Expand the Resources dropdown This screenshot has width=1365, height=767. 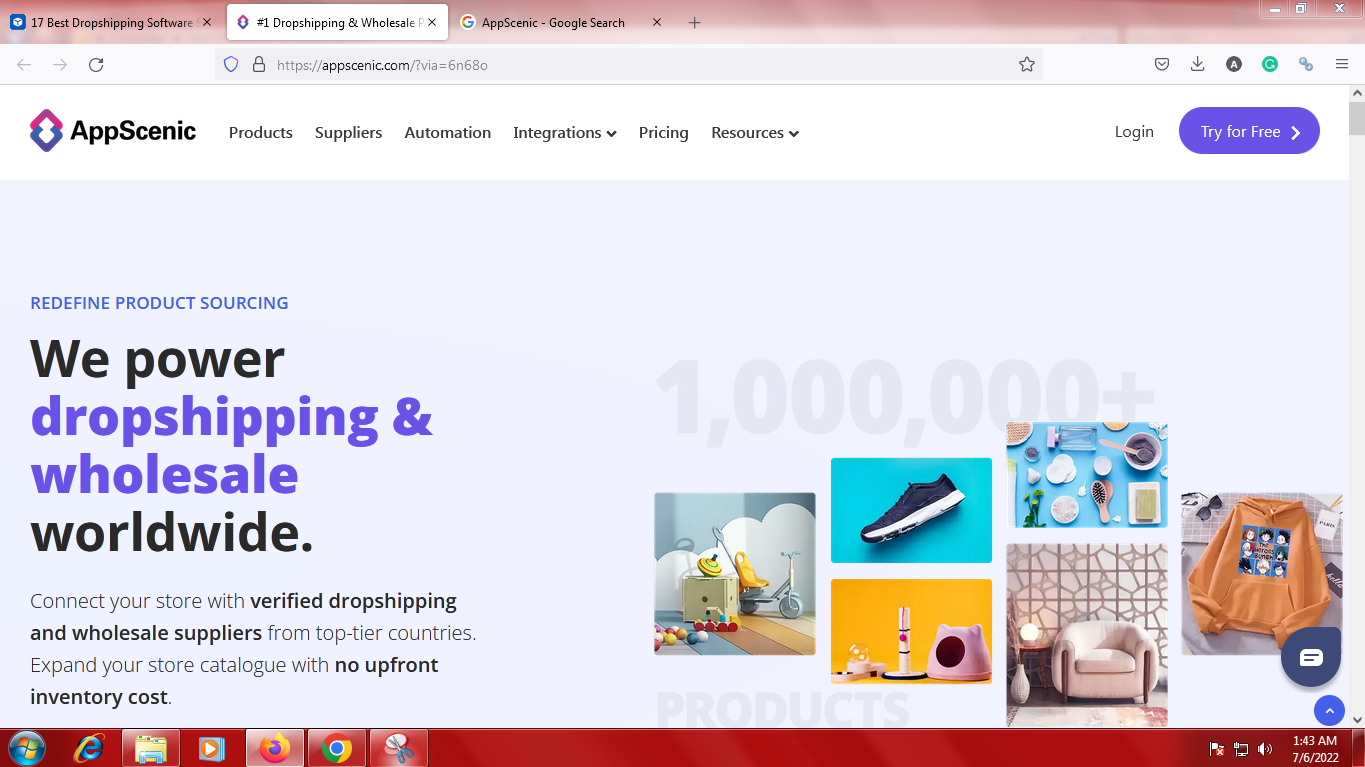coord(755,132)
